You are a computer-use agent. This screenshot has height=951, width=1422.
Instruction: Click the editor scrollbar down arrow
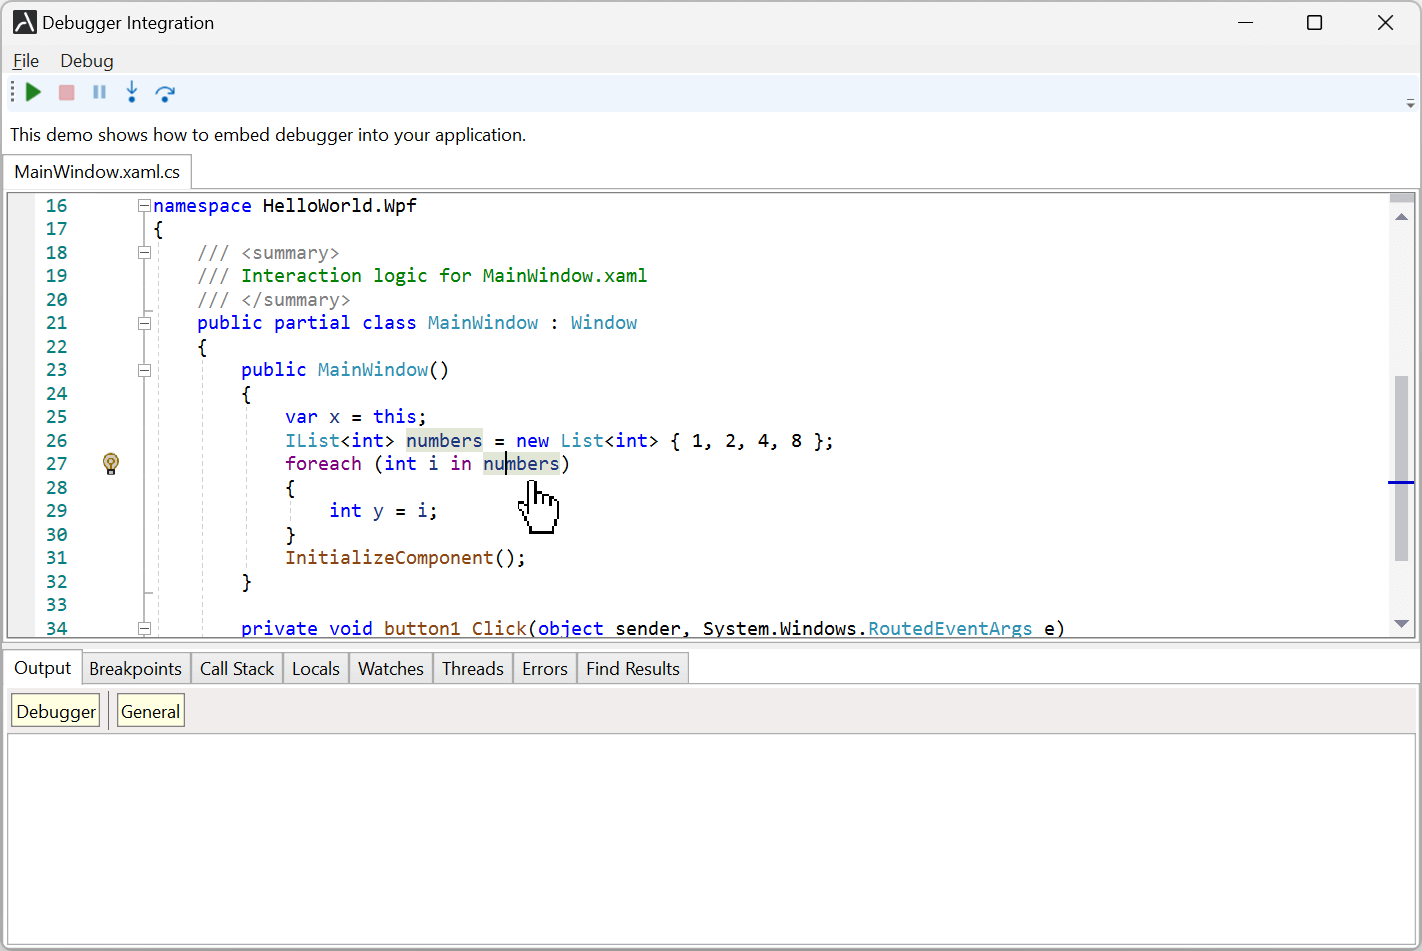pos(1402,623)
